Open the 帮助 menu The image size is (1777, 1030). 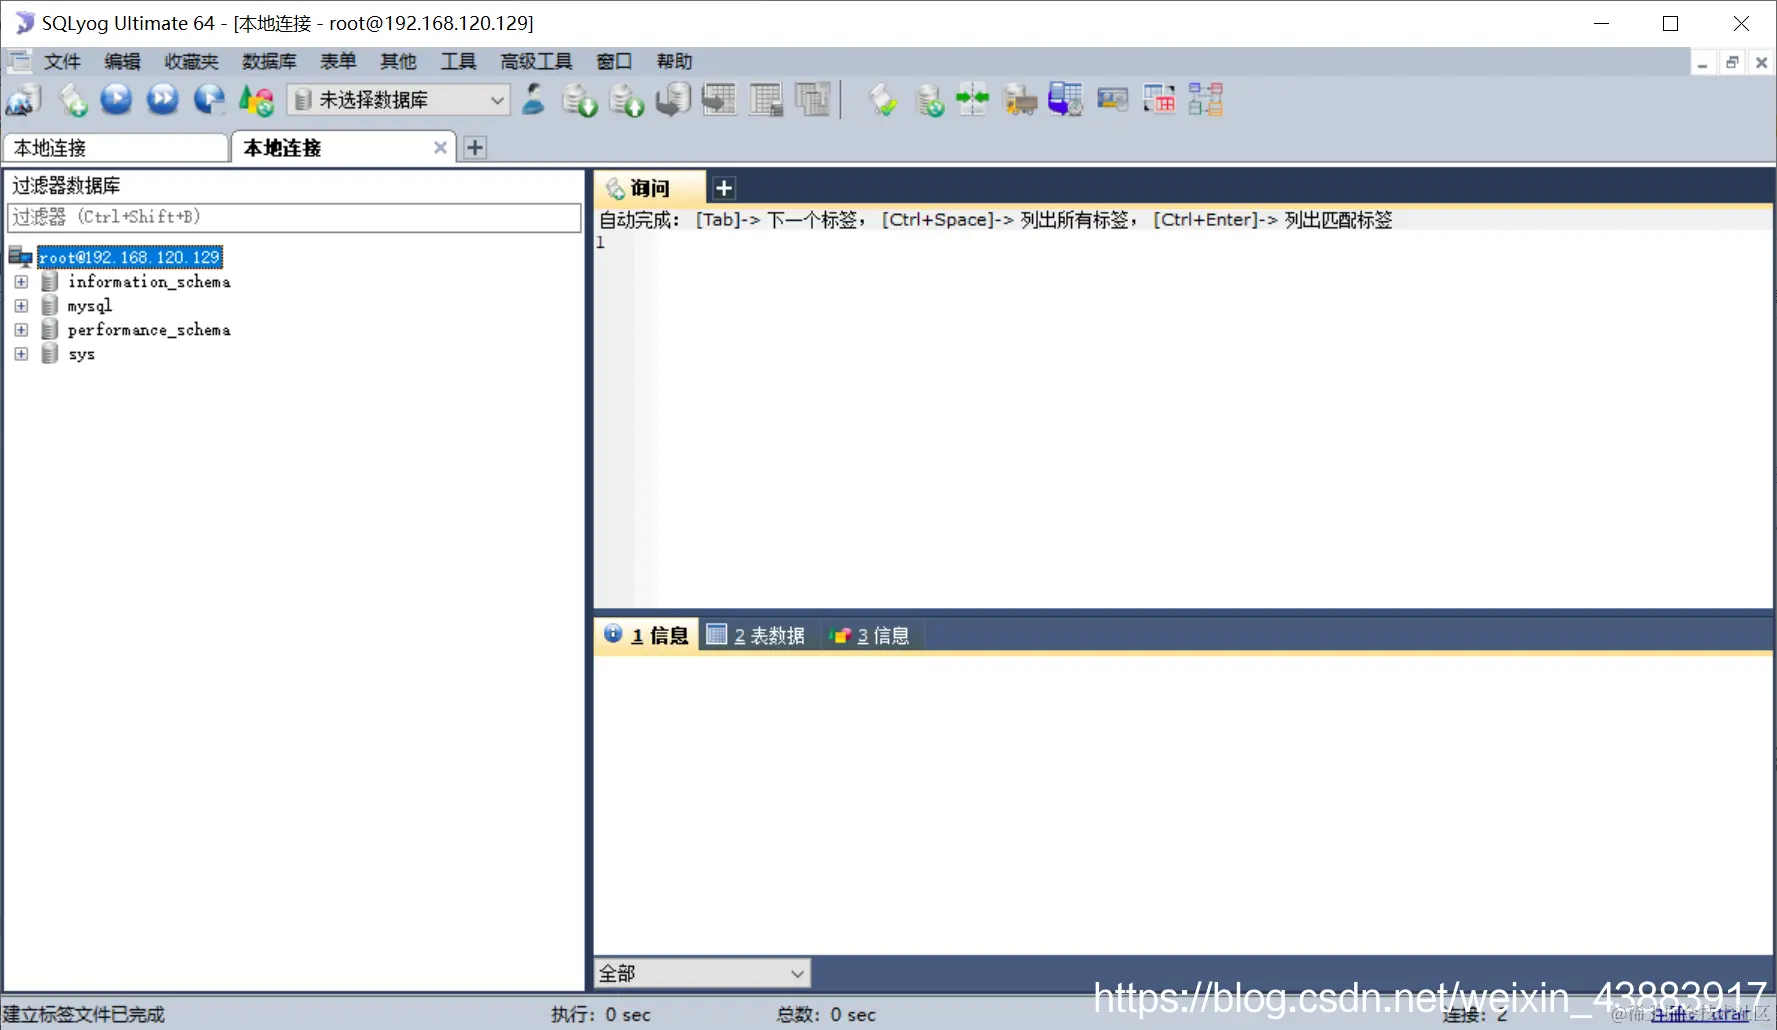(674, 62)
